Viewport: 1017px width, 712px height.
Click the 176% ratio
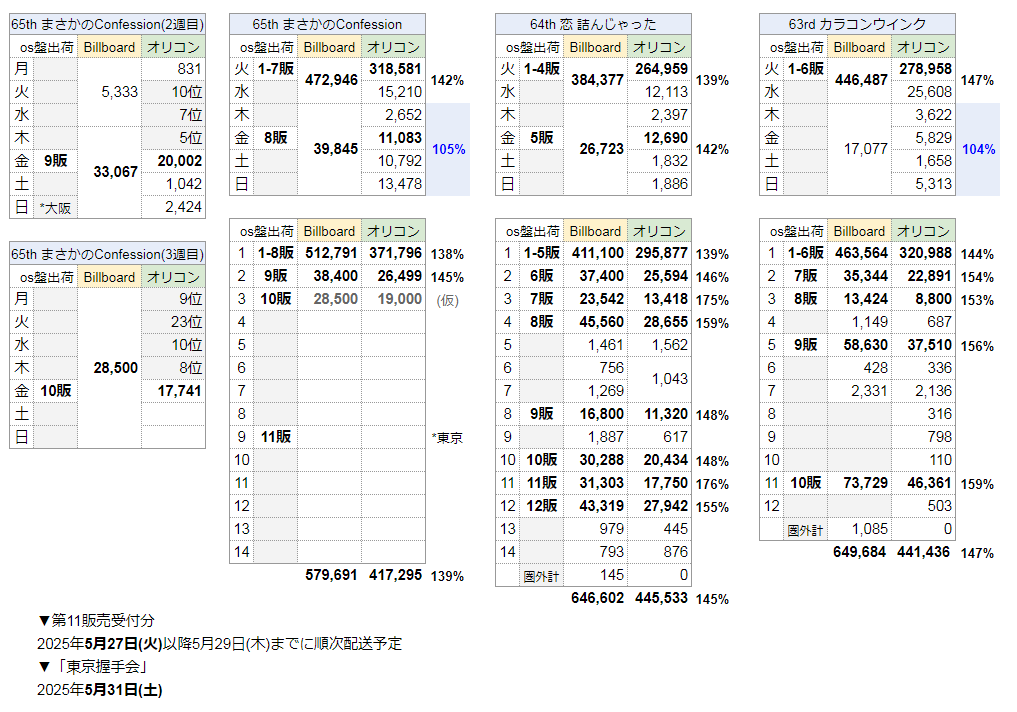[712, 484]
